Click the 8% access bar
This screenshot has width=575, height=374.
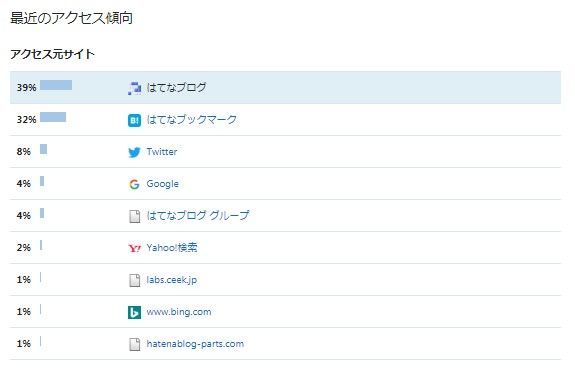[x=43, y=149]
